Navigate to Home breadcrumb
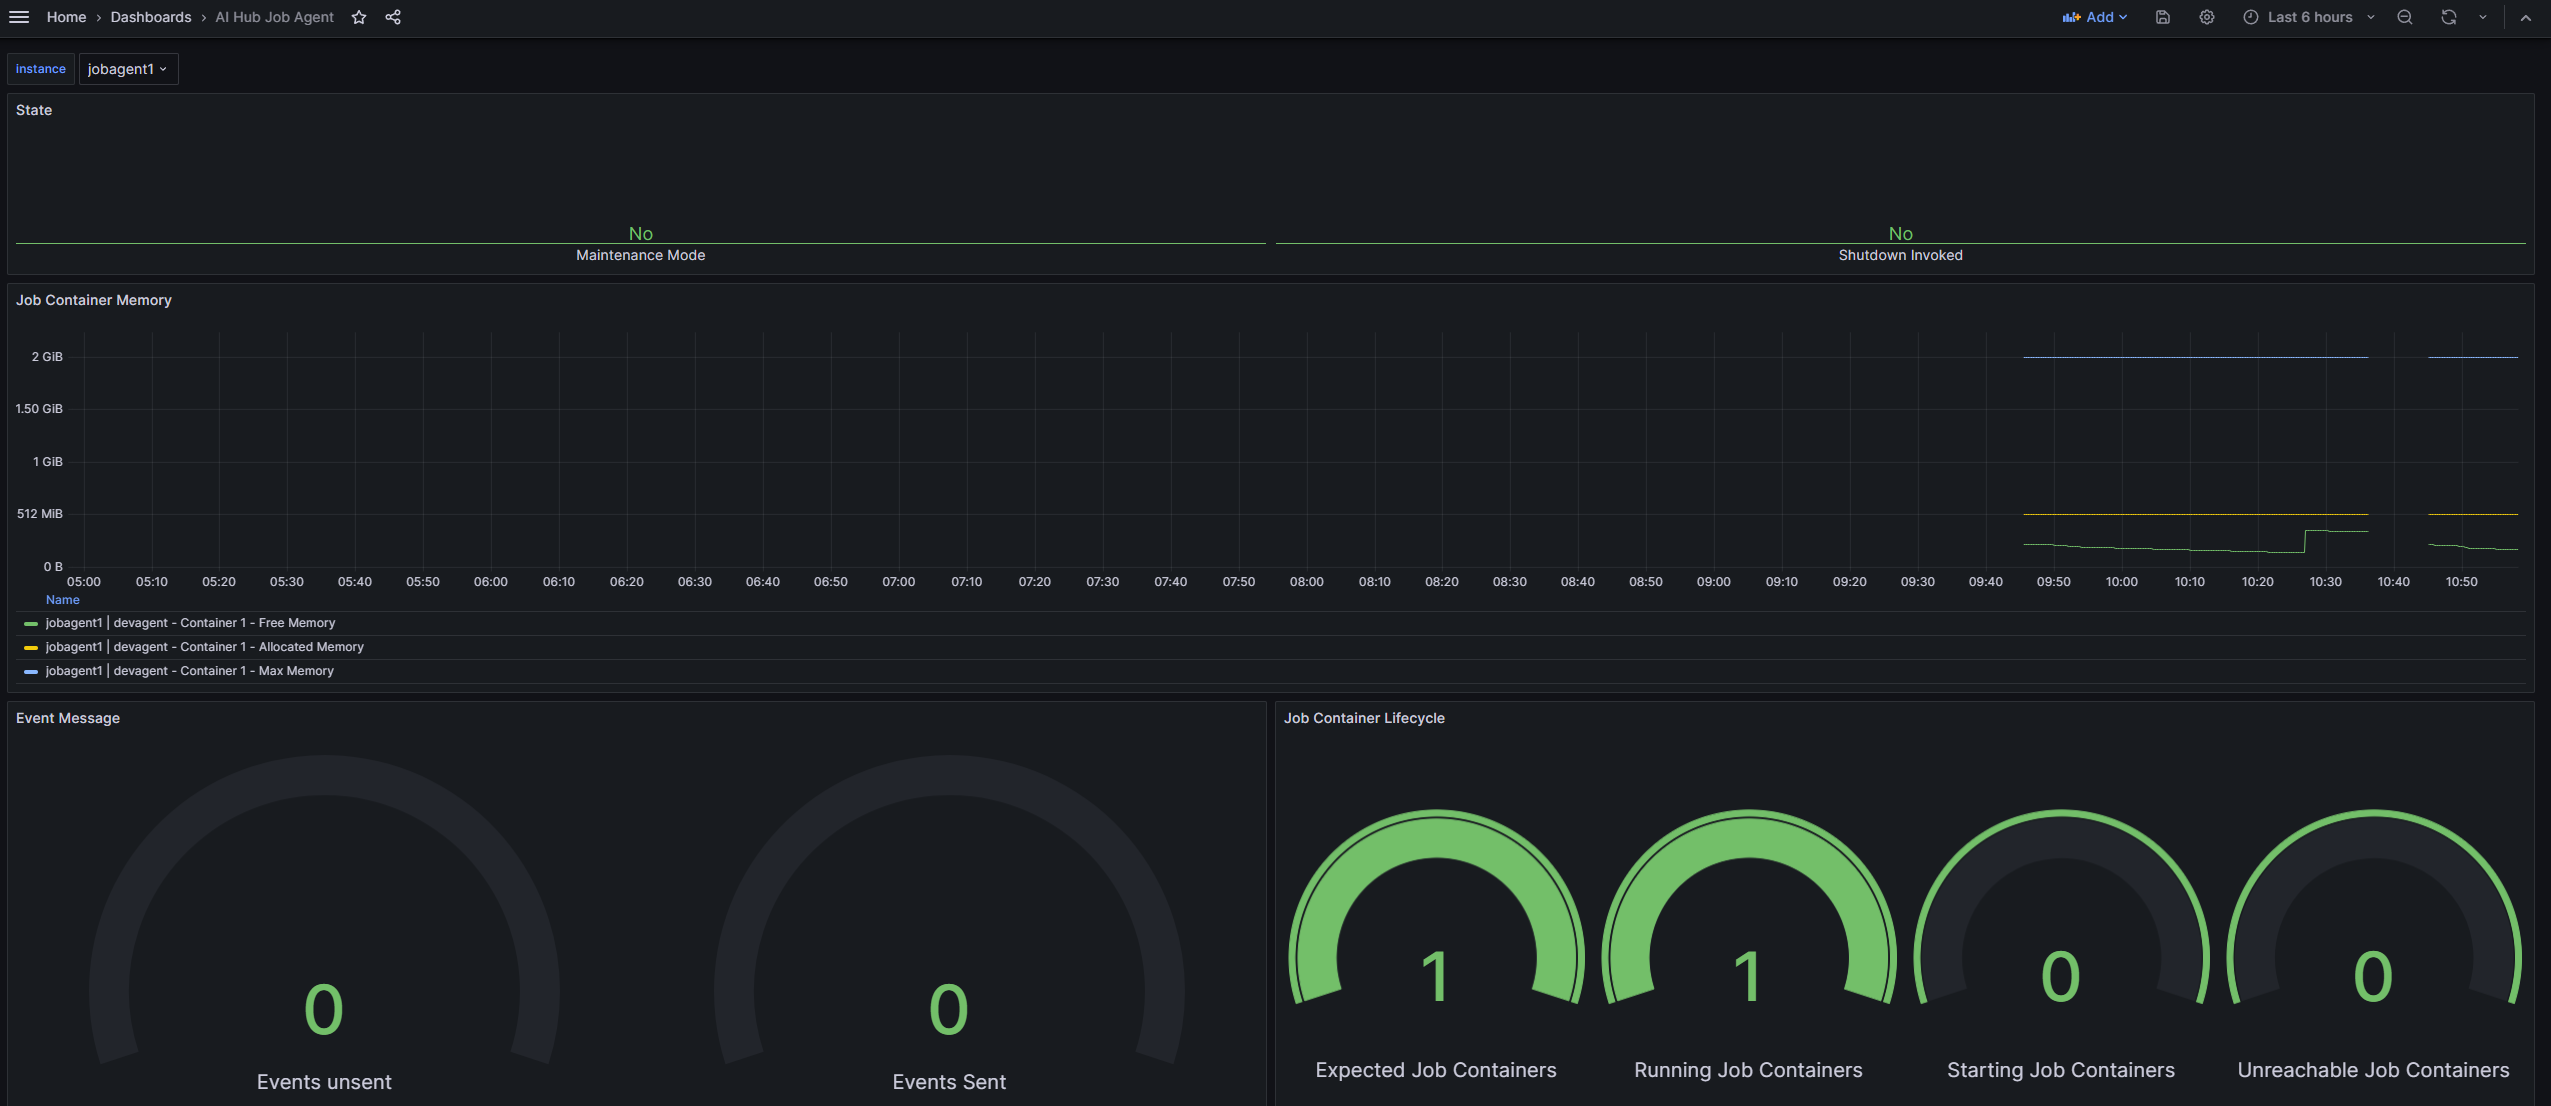2551x1106 pixels. (66, 17)
